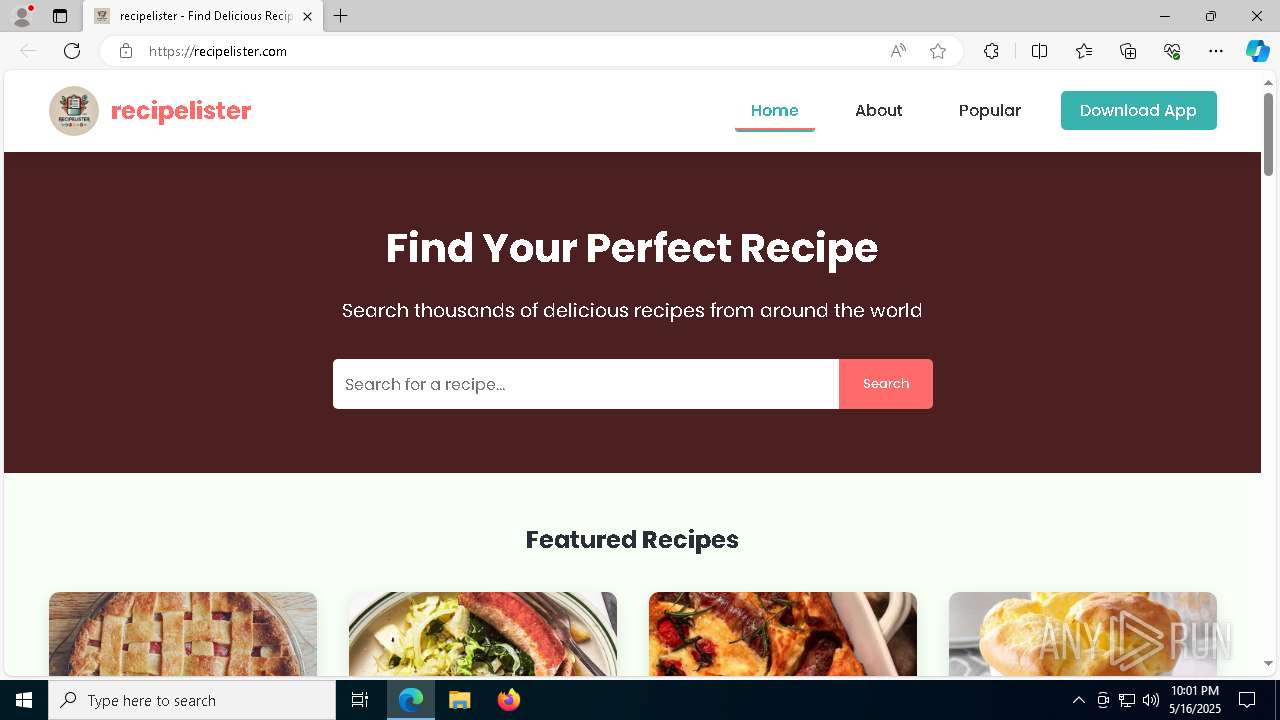Open the Copilot sidebar icon
The height and width of the screenshot is (720, 1280).
pos(1257,51)
